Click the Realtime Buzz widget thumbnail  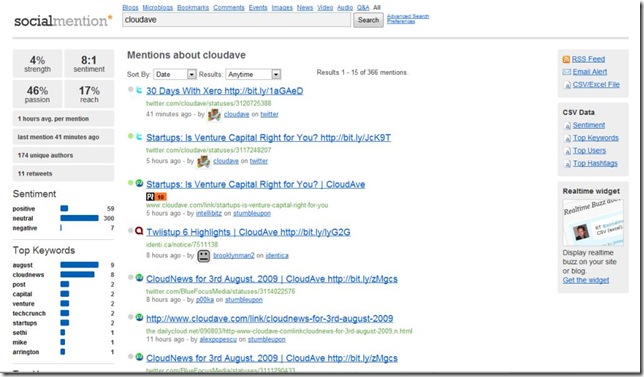tap(593, 222)
